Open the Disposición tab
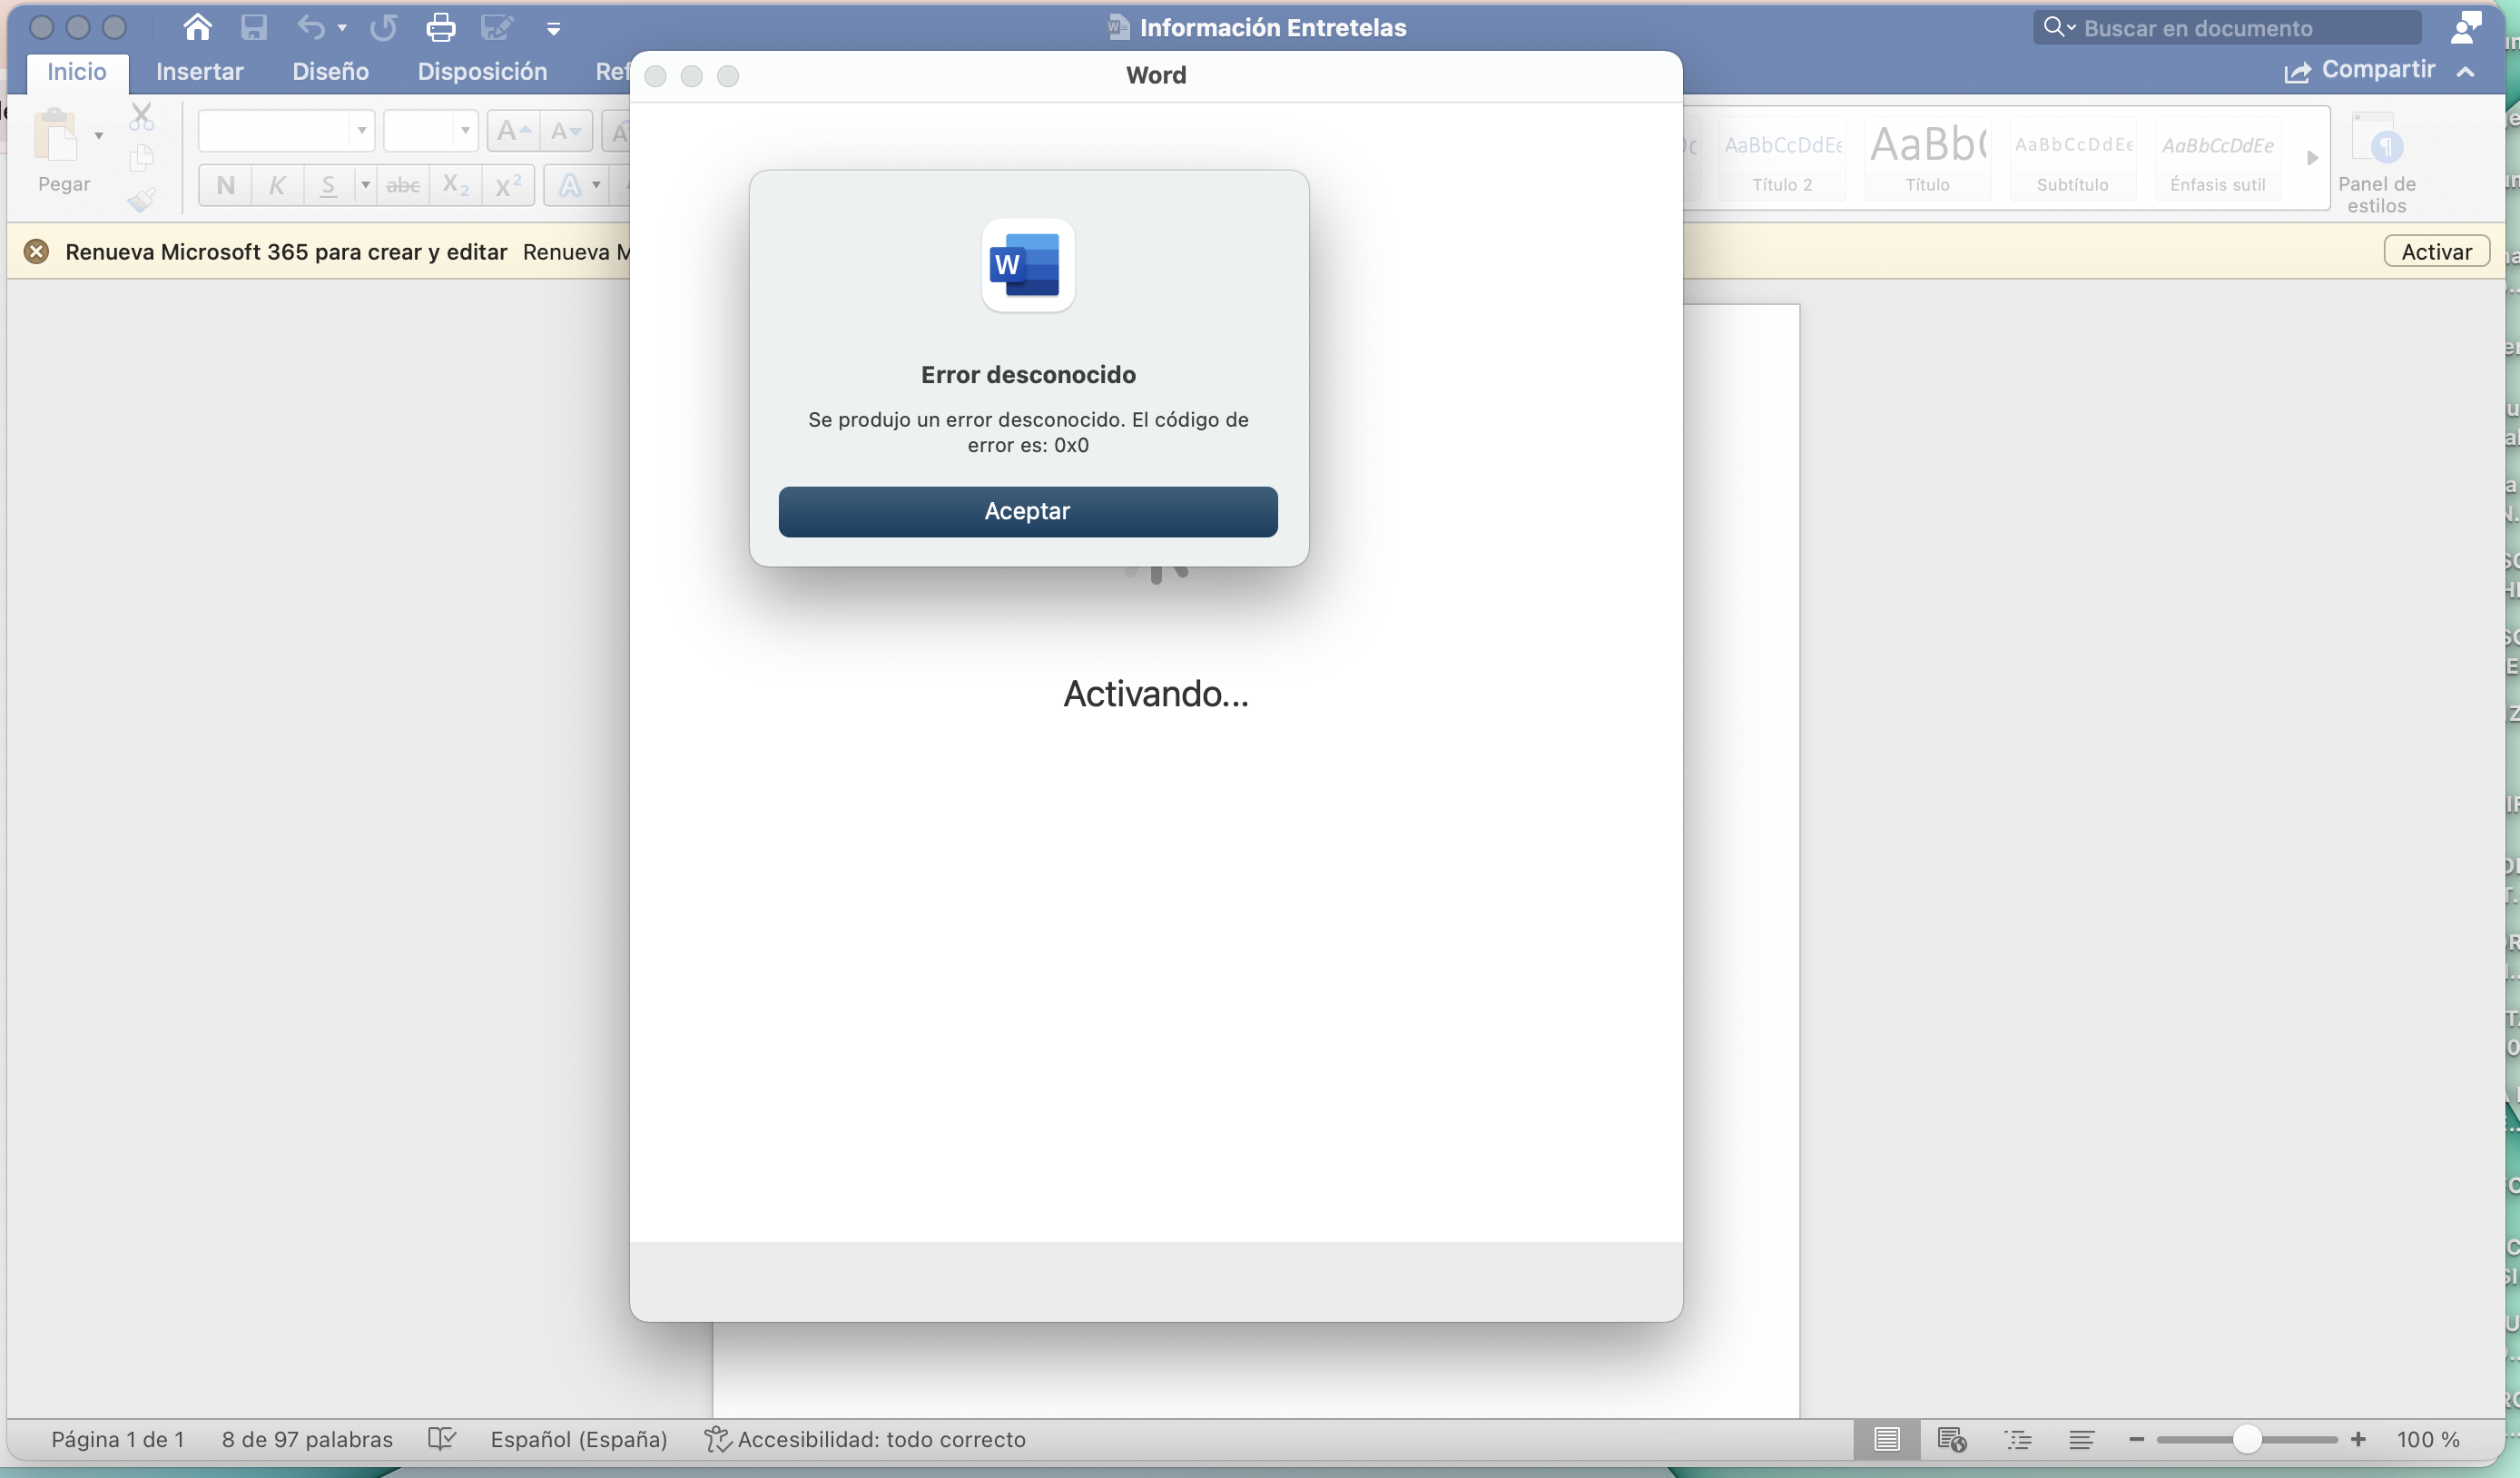Viewport: 2520px width, 1478px height. tap(482, 71)
